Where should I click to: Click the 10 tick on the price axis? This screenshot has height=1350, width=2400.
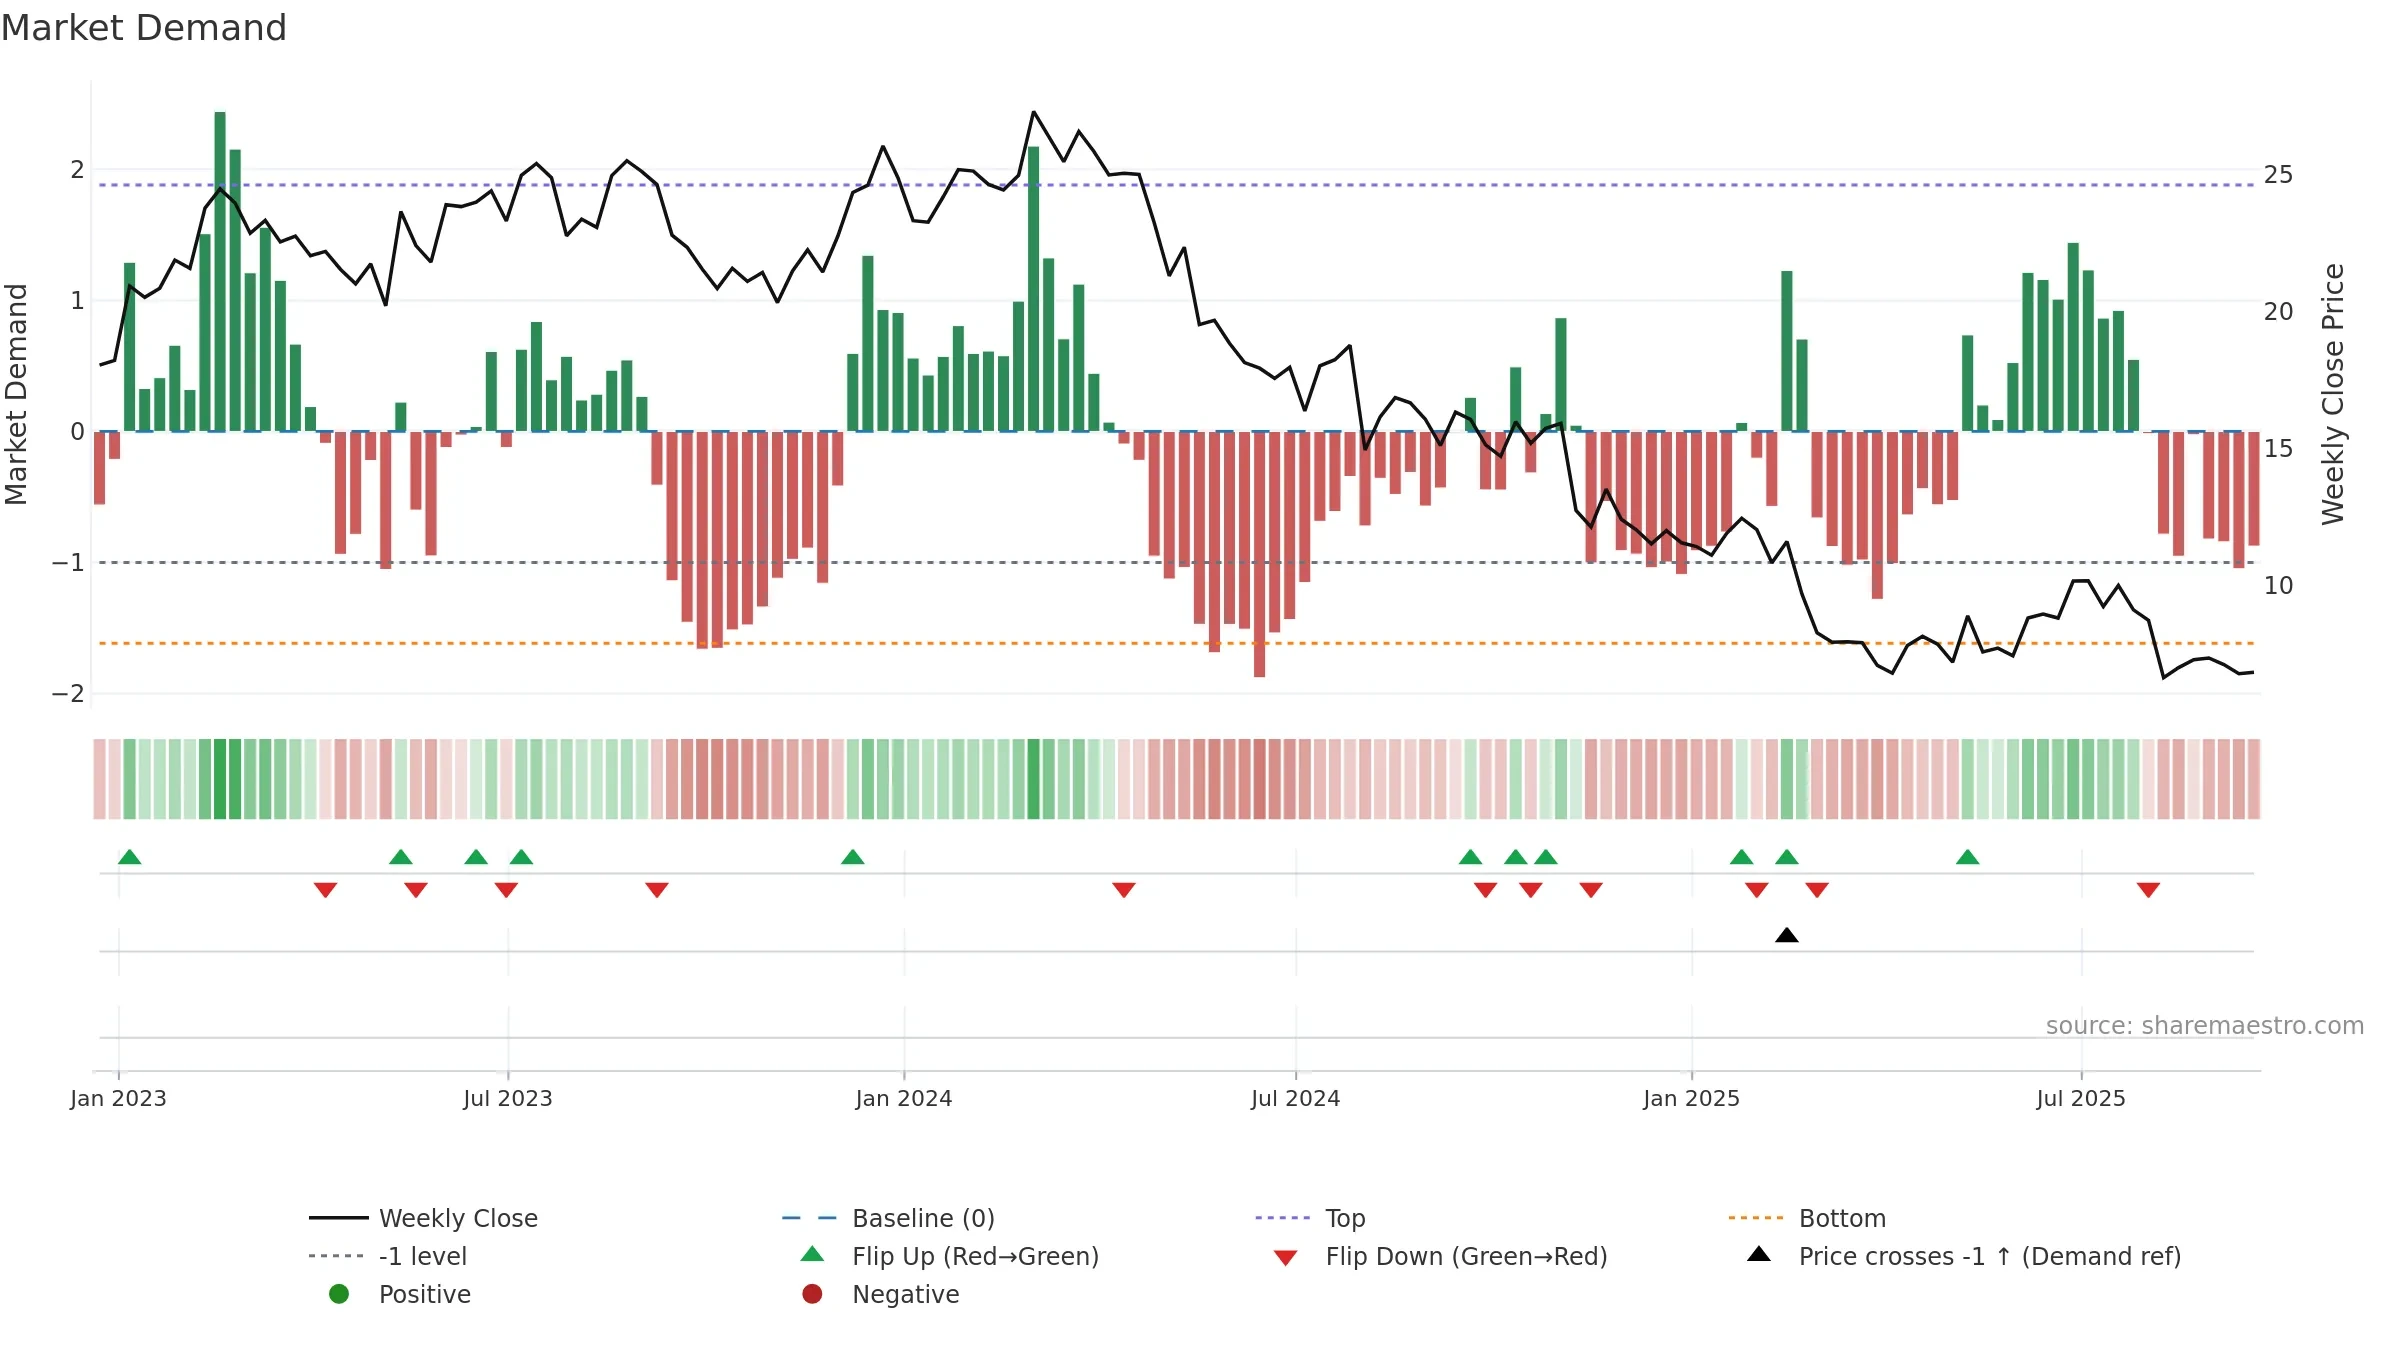pos(2279,585)
